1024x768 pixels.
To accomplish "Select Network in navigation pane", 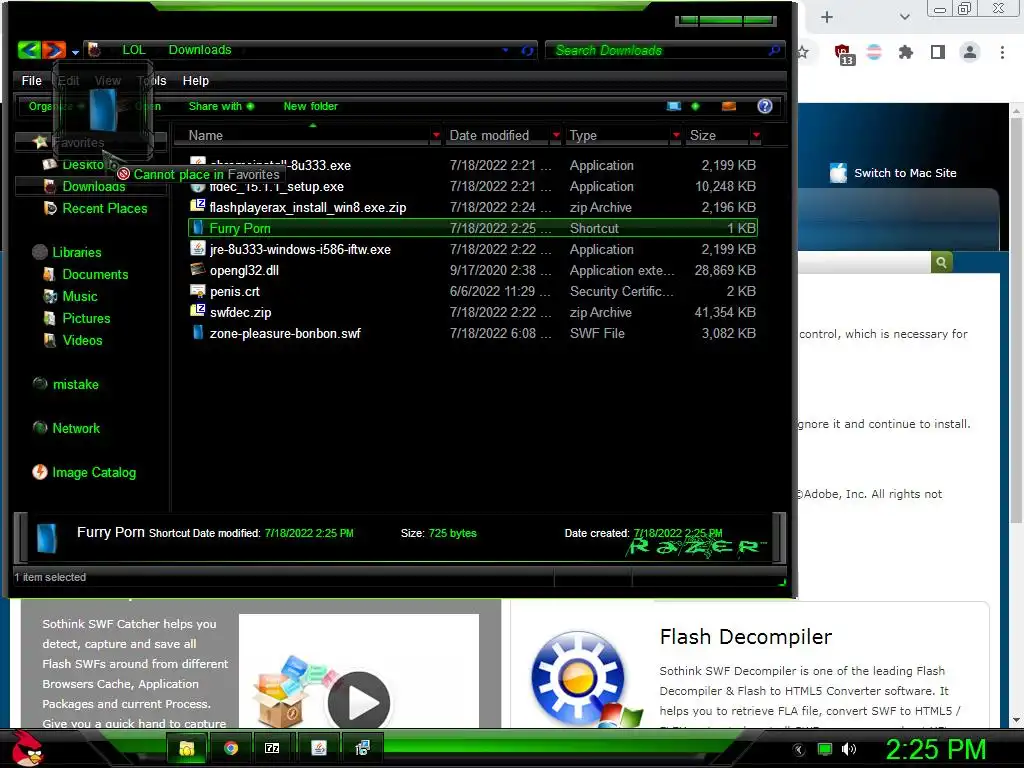I will tap(76, 428).
